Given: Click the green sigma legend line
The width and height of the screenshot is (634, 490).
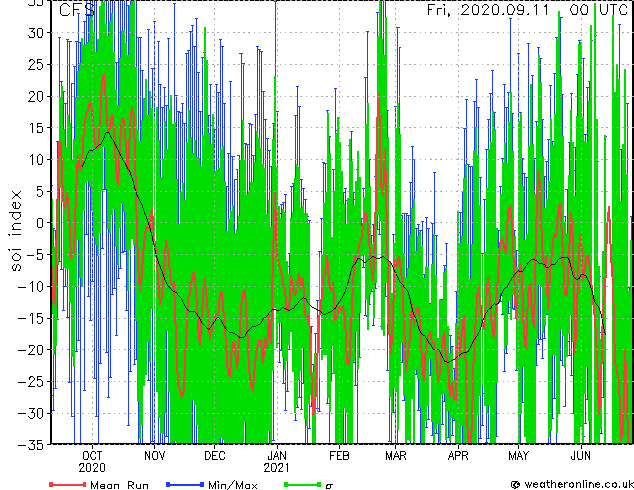Looking at the screenshot, I should point(302,484).
